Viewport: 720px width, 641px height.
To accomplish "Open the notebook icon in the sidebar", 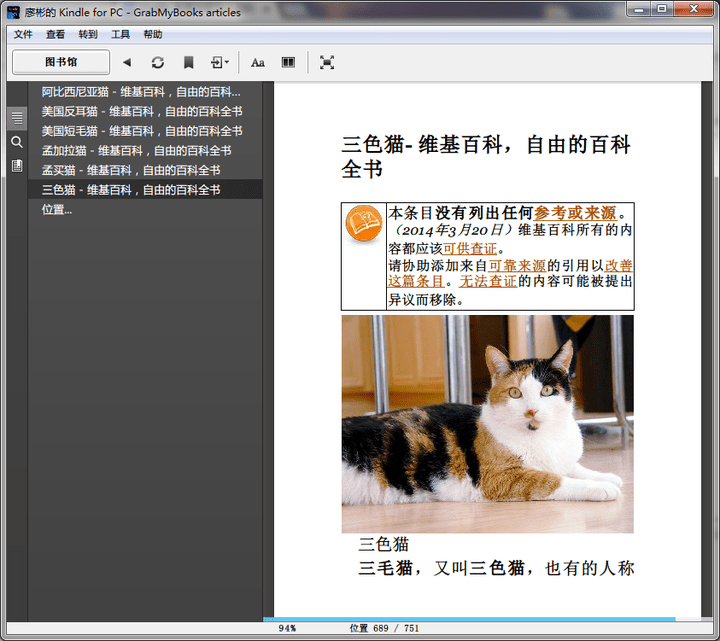I will [x=17, y=165].
